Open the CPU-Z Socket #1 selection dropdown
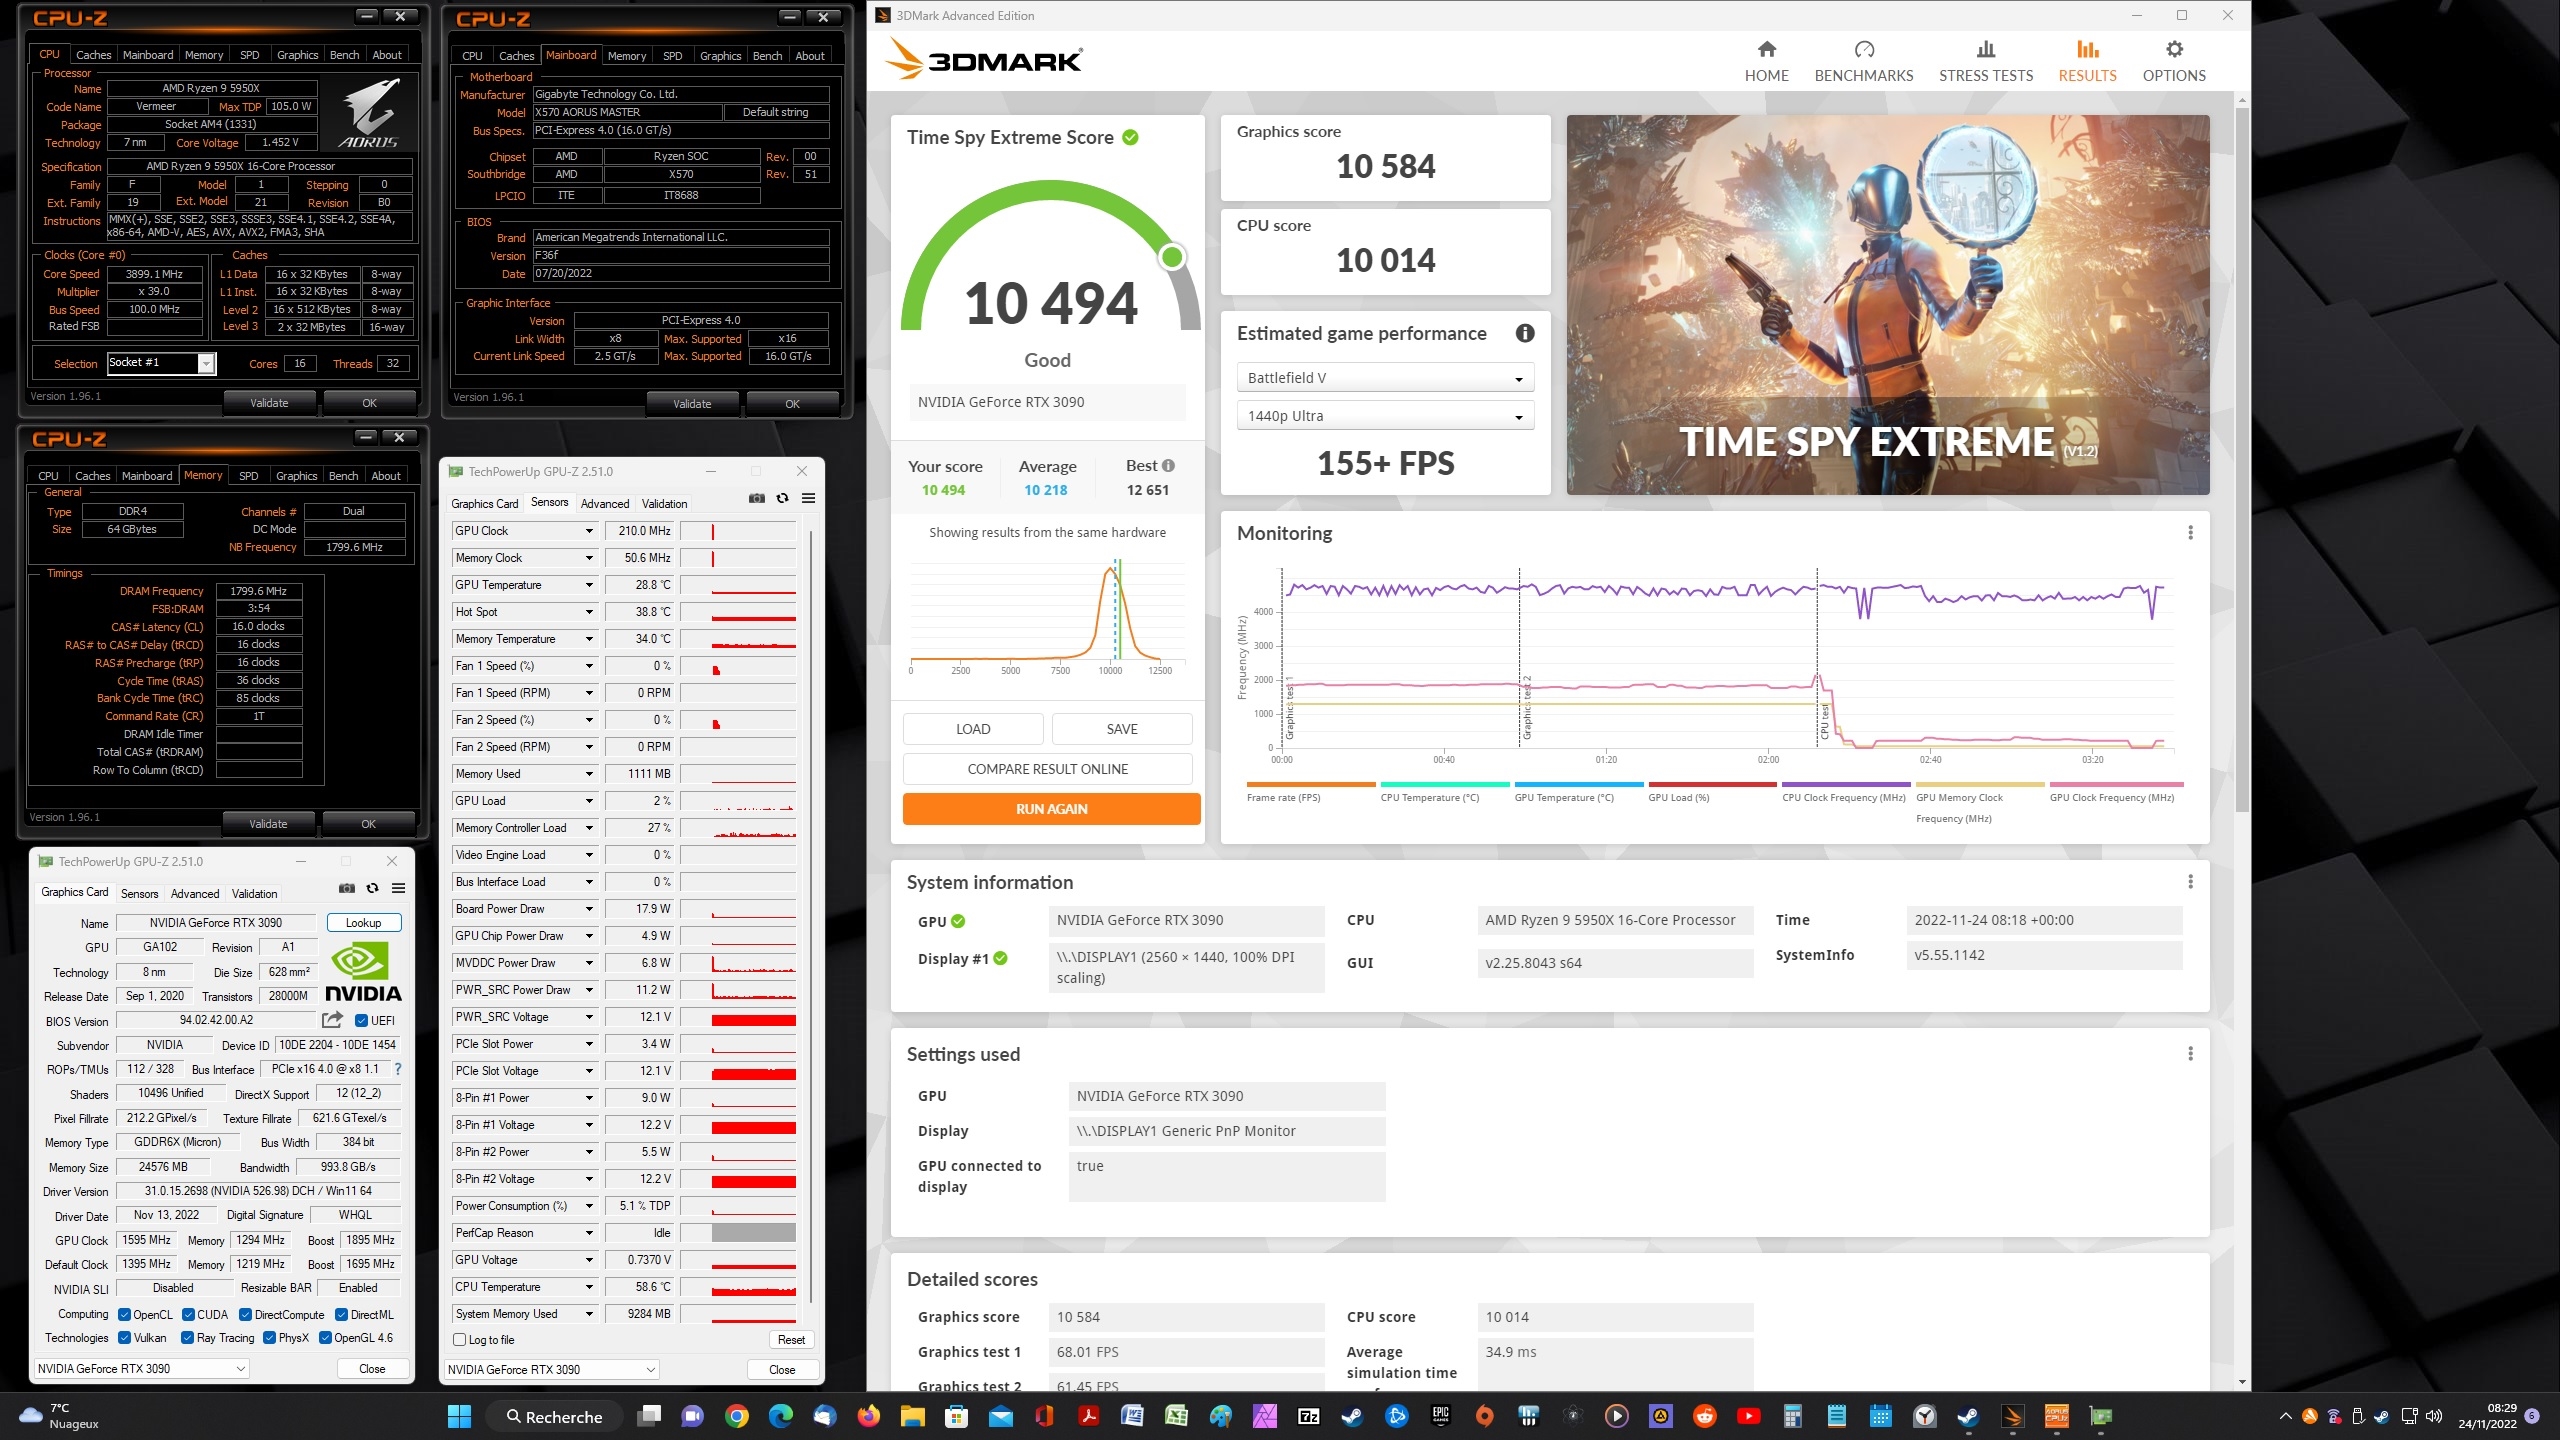 click(206, 363)
